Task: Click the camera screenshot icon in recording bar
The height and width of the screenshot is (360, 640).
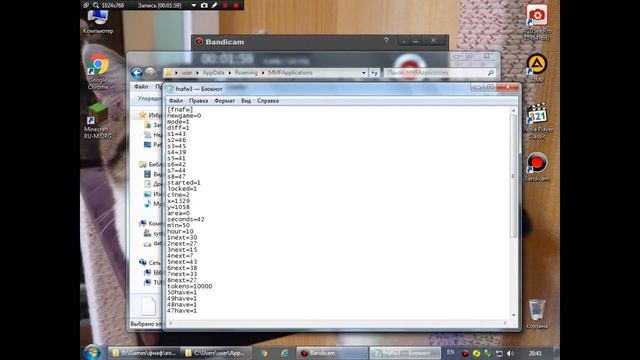Action: pyautogui.click(x=204, y=5)
